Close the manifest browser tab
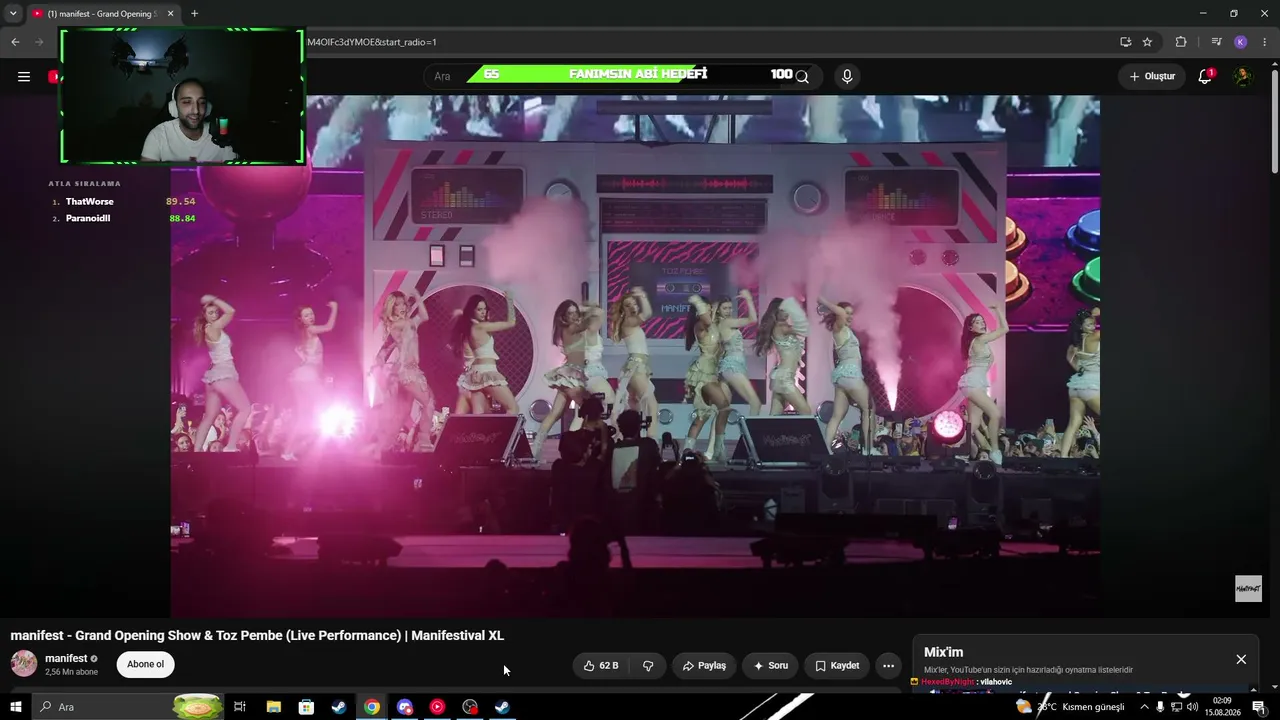 click(170, 14)
